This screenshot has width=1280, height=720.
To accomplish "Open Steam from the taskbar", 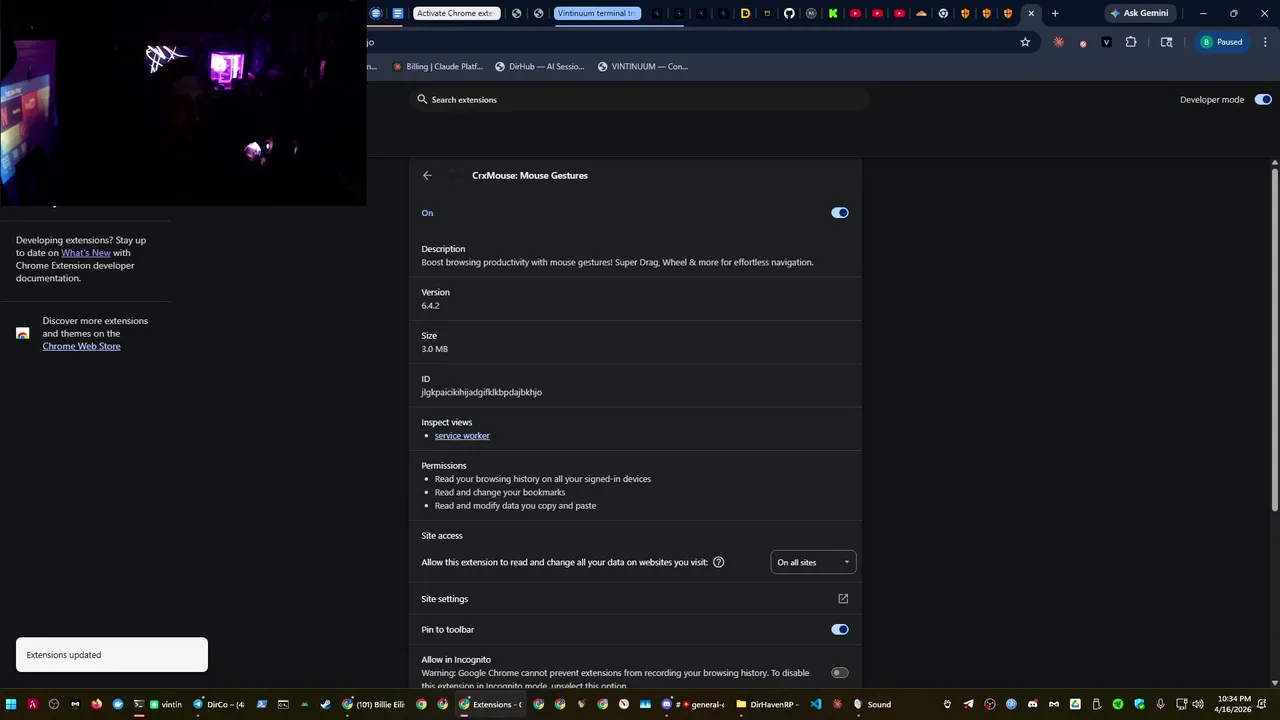I will click(x=325, y=704).
